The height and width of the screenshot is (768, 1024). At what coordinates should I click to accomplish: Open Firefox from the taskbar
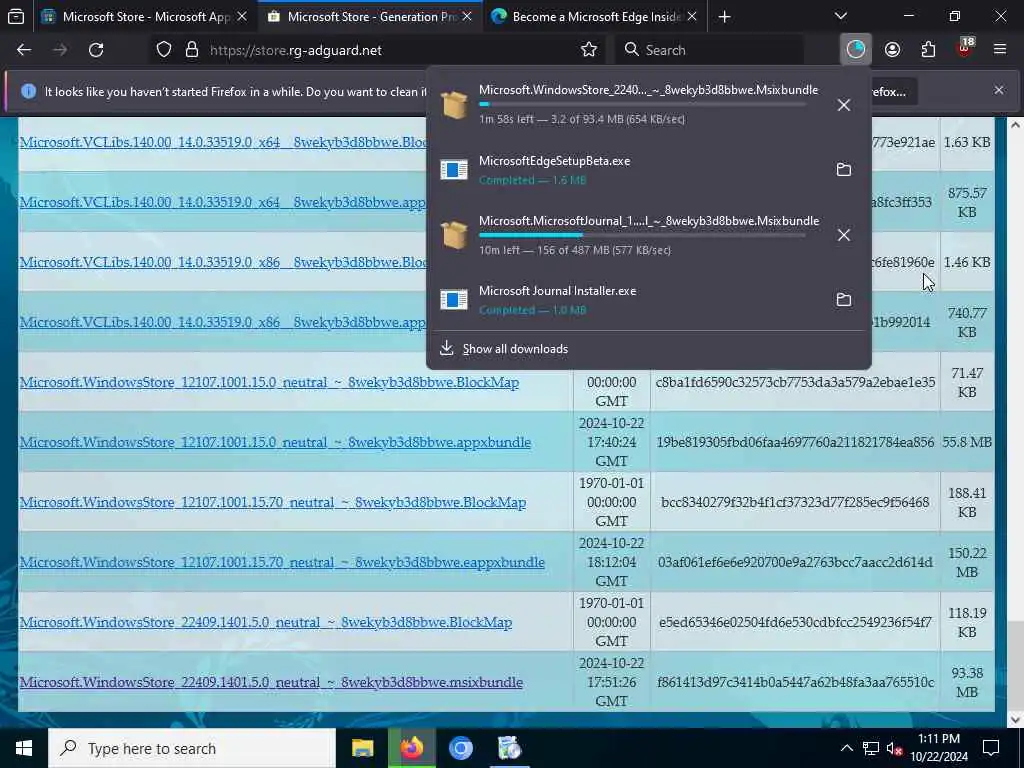point(411,748)
